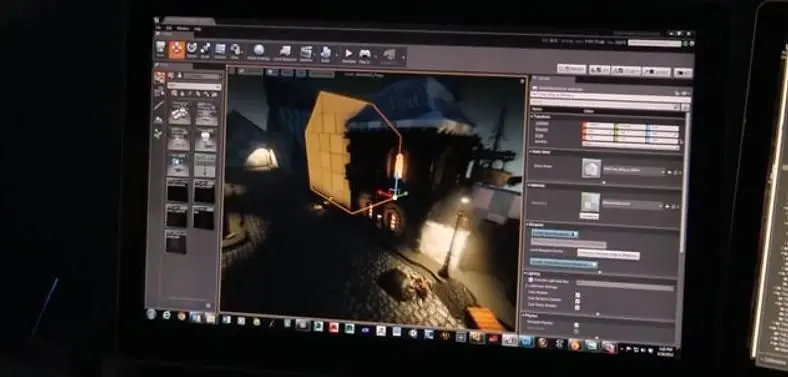Screen dimensions: 788x377
Task: Toggle the first checkbox under Physics
Action: [576, 325]
